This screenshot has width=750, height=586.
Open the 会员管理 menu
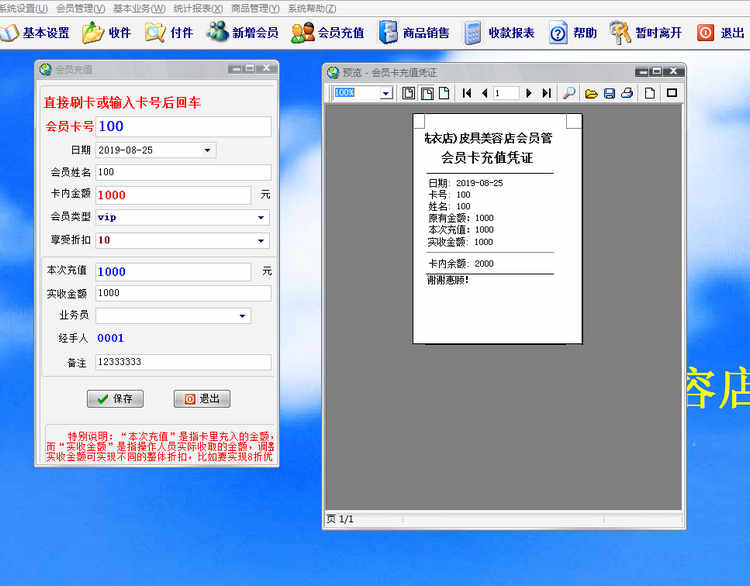coord(80,9)
